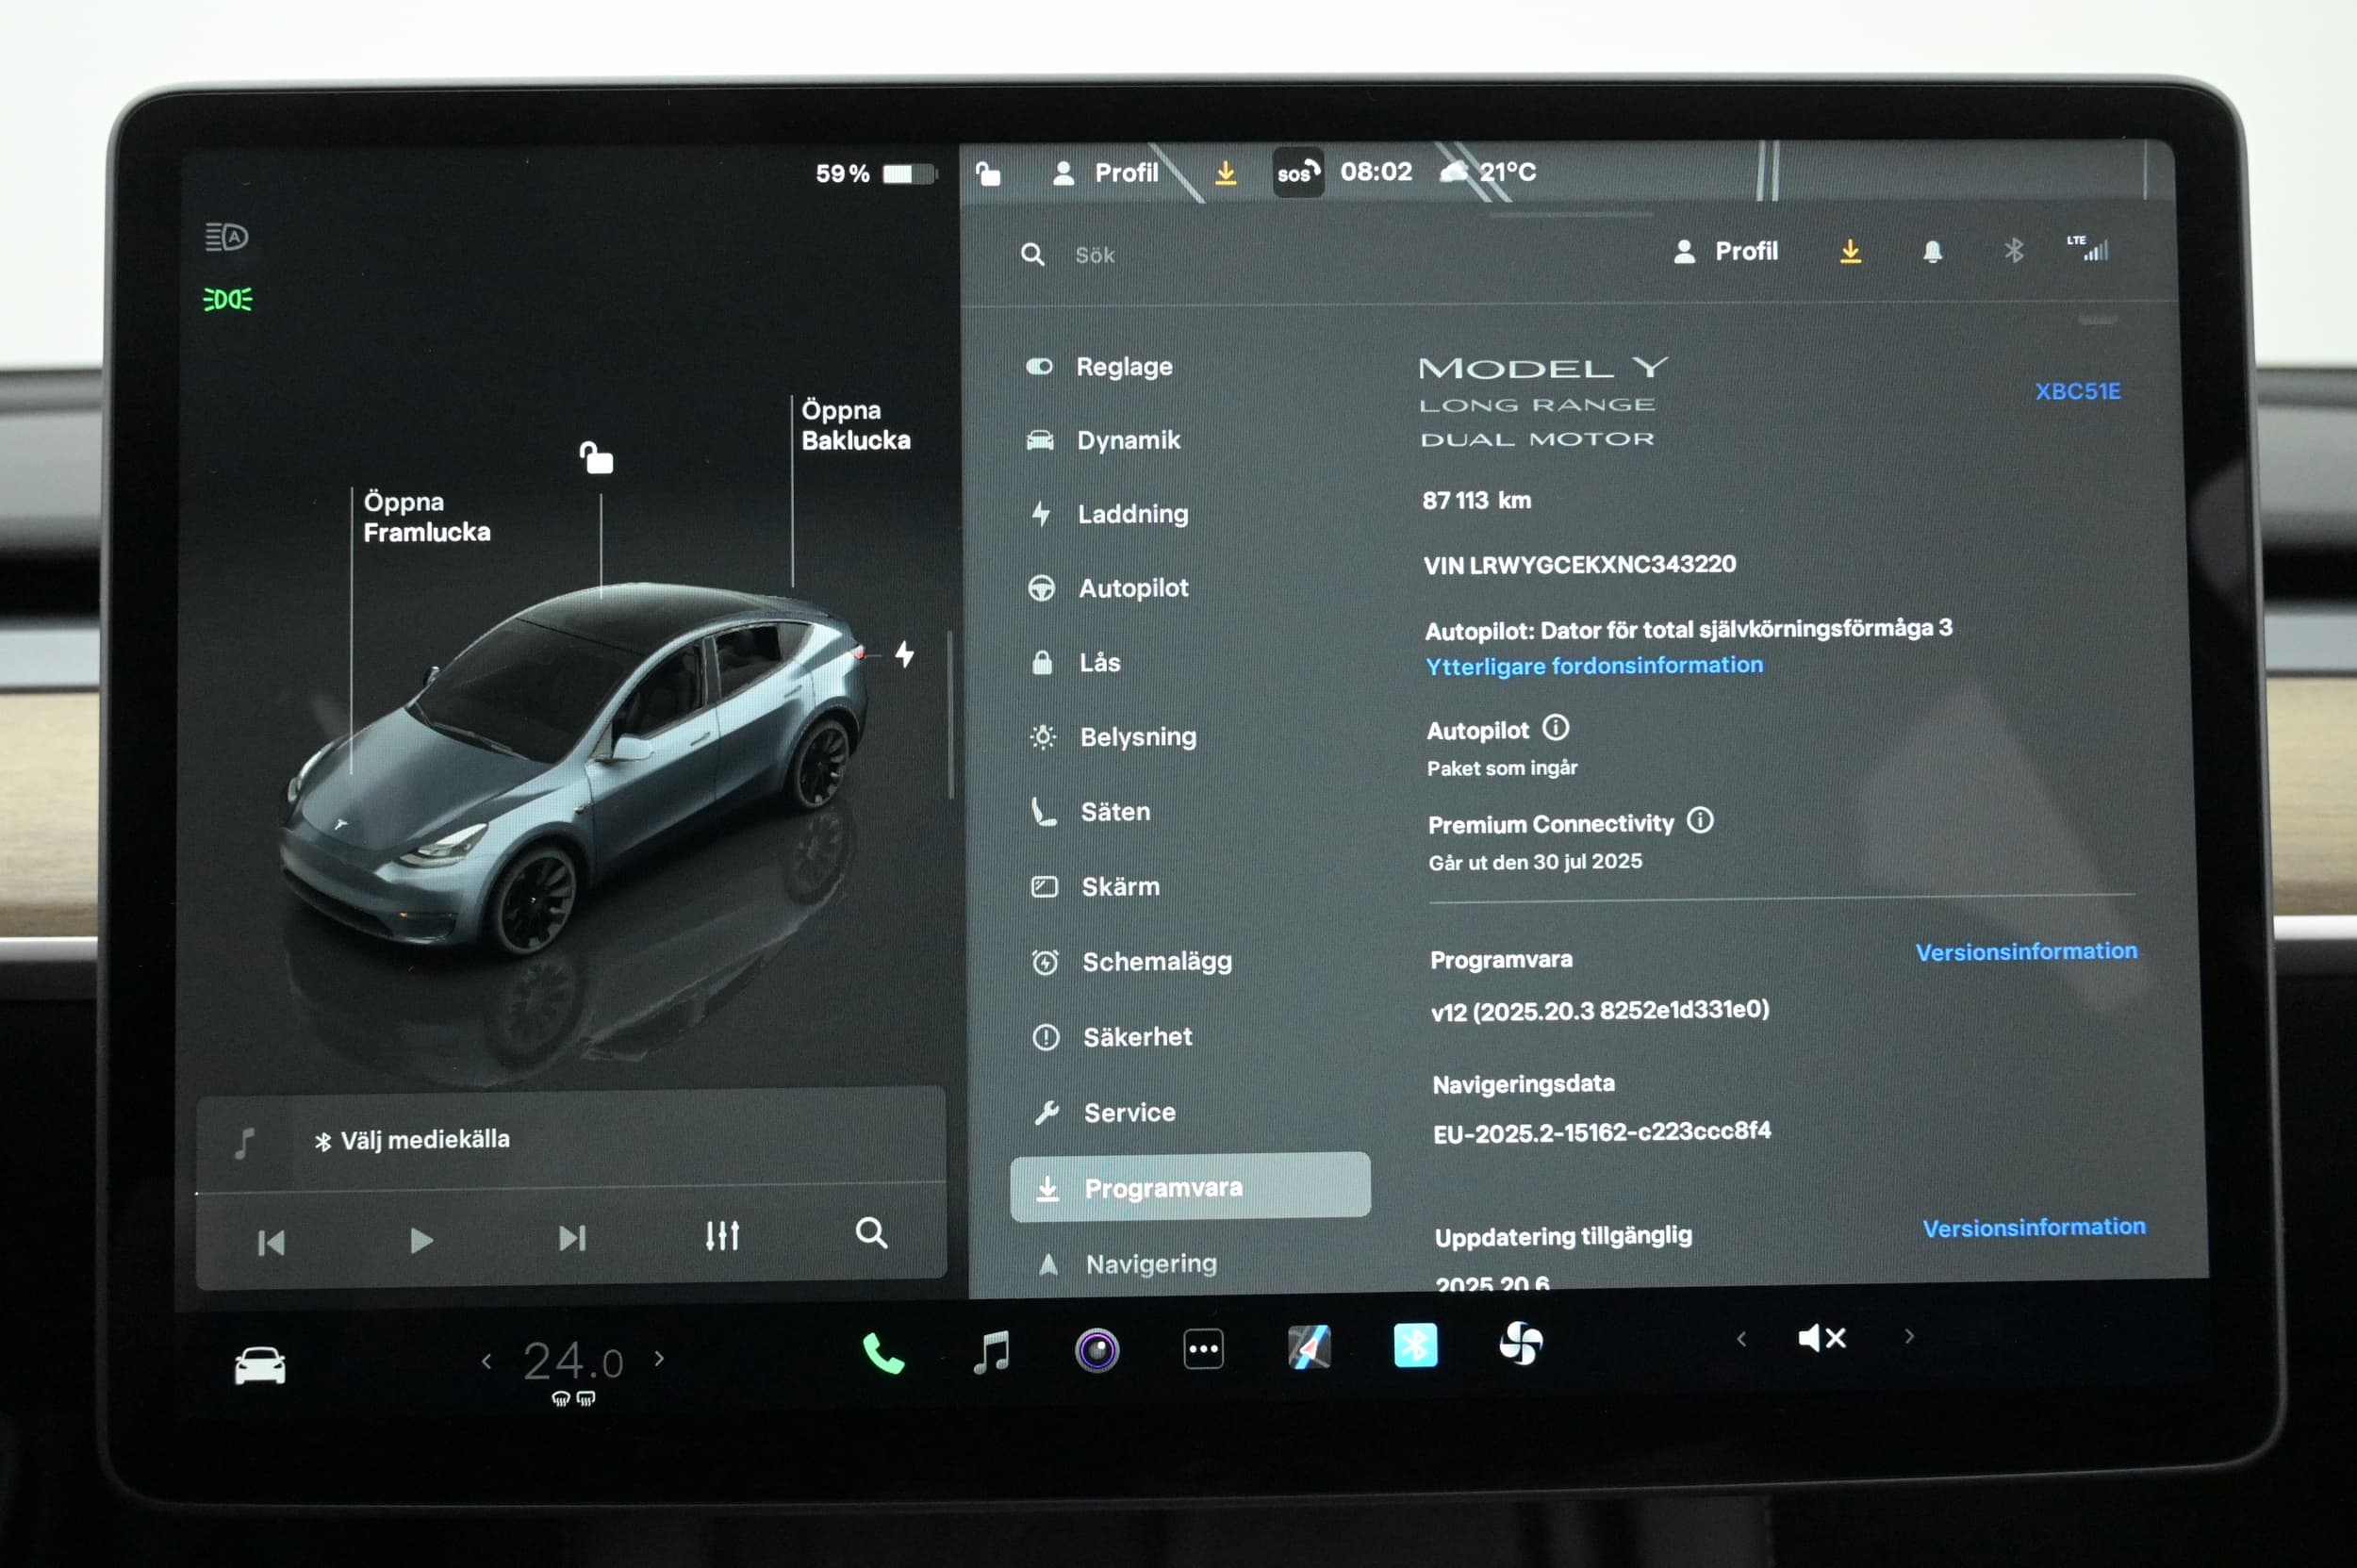Viewport: 2357px width, 1568px height.
Task: Open the Schemalägg scheduling menu
Action: [1132, 962]
